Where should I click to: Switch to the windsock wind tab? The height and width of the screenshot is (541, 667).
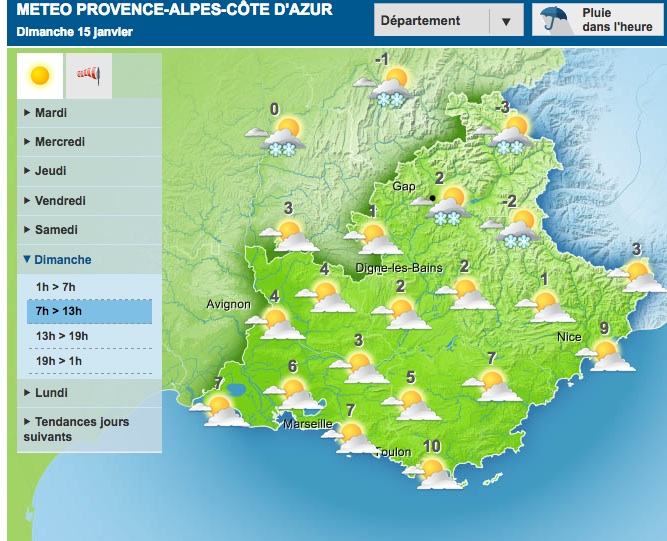click(88, 76)
